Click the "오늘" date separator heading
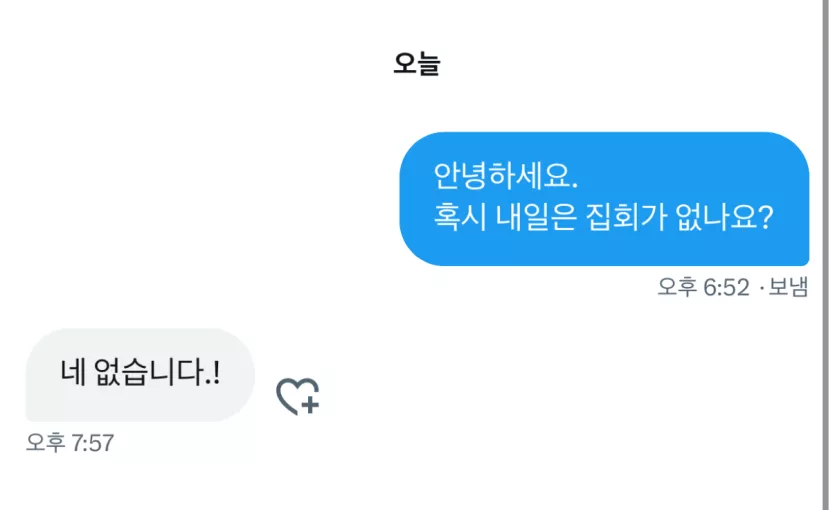This screenshot has width=835, height=510. [417, 64]
